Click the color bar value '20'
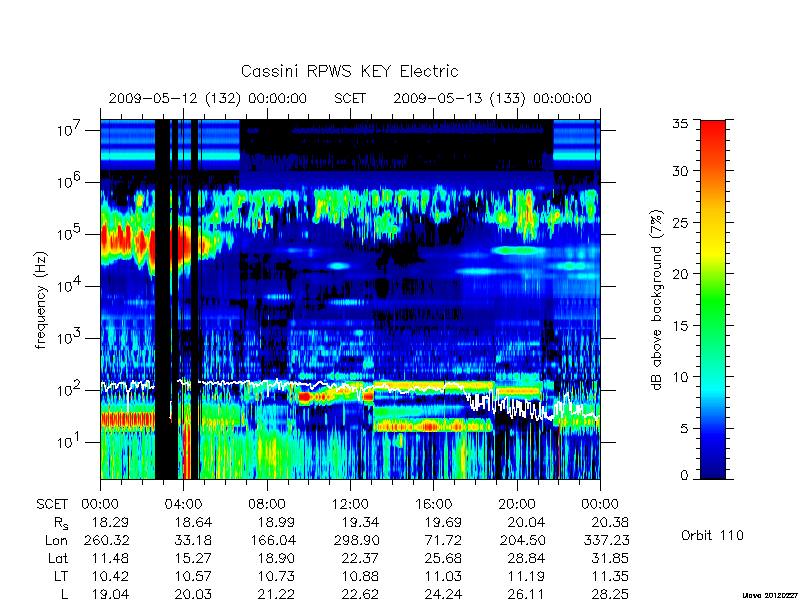The image size is (800, 600). tap(681, 274)
